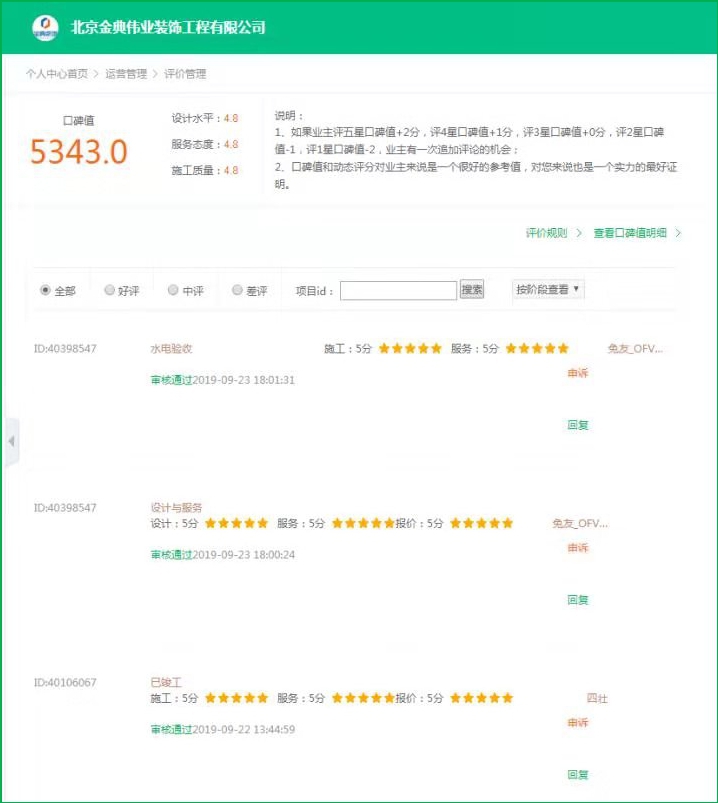Image resolution: width=718 pixels, height=803 pixels.
Task: Click the 项目id input field
Action: (398, 291)
